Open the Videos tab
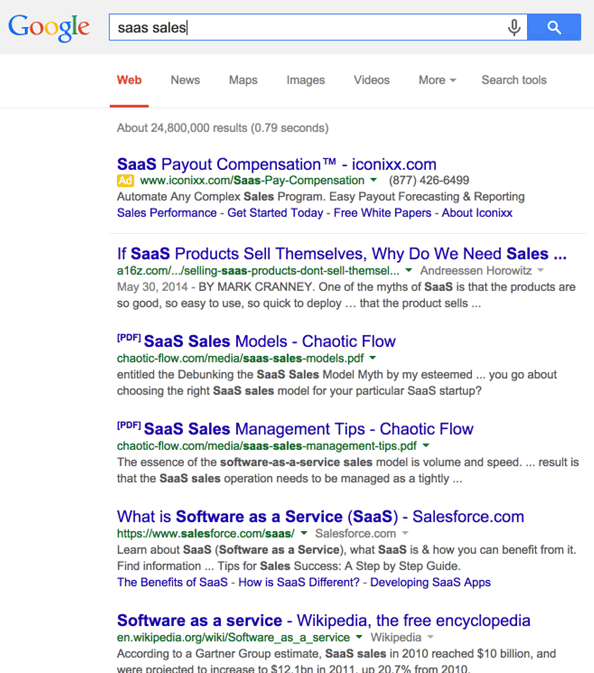This screenshot has width=594, height=673. coord(372,80)
